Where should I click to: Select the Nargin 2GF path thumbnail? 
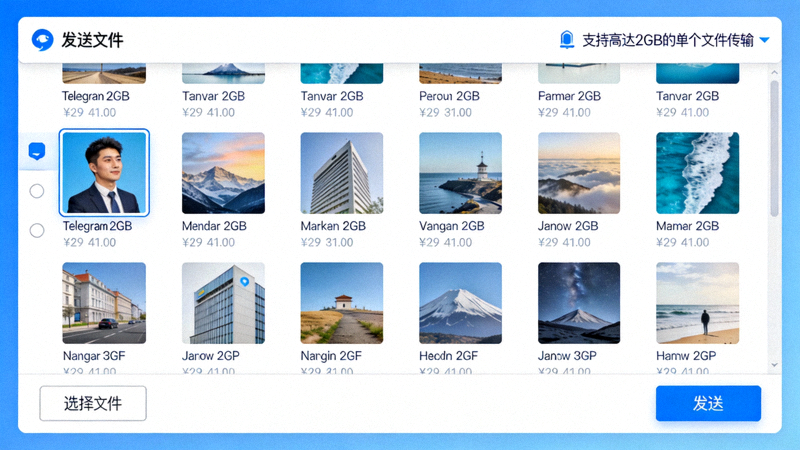pyautogui.click(x=342, y=303)
